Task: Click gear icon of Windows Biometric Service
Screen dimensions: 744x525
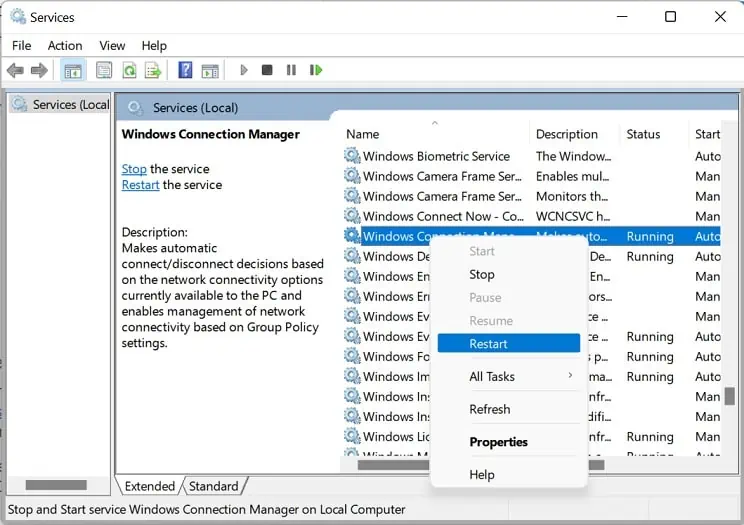Action: (352, 156)
